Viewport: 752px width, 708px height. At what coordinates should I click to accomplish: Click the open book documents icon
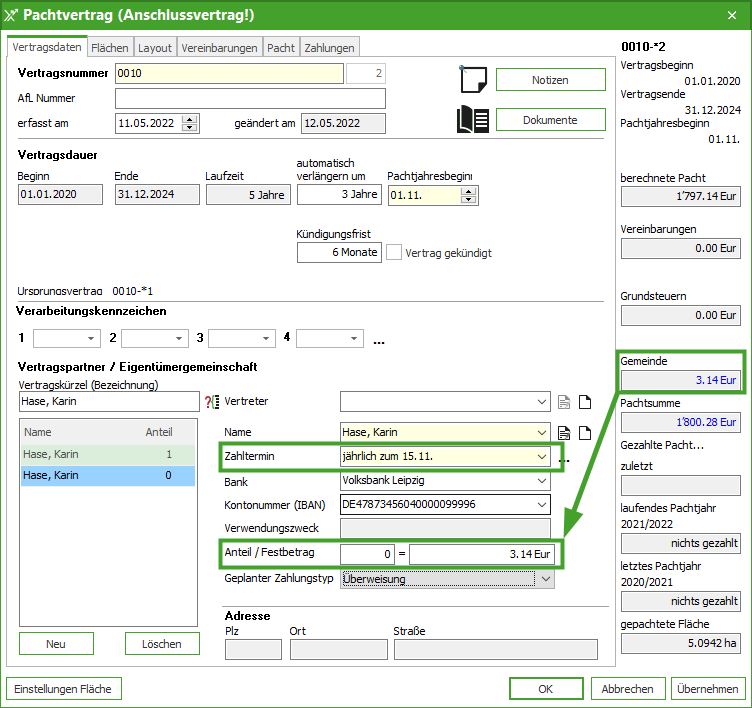pyautogui.click(x=473, y=119)
